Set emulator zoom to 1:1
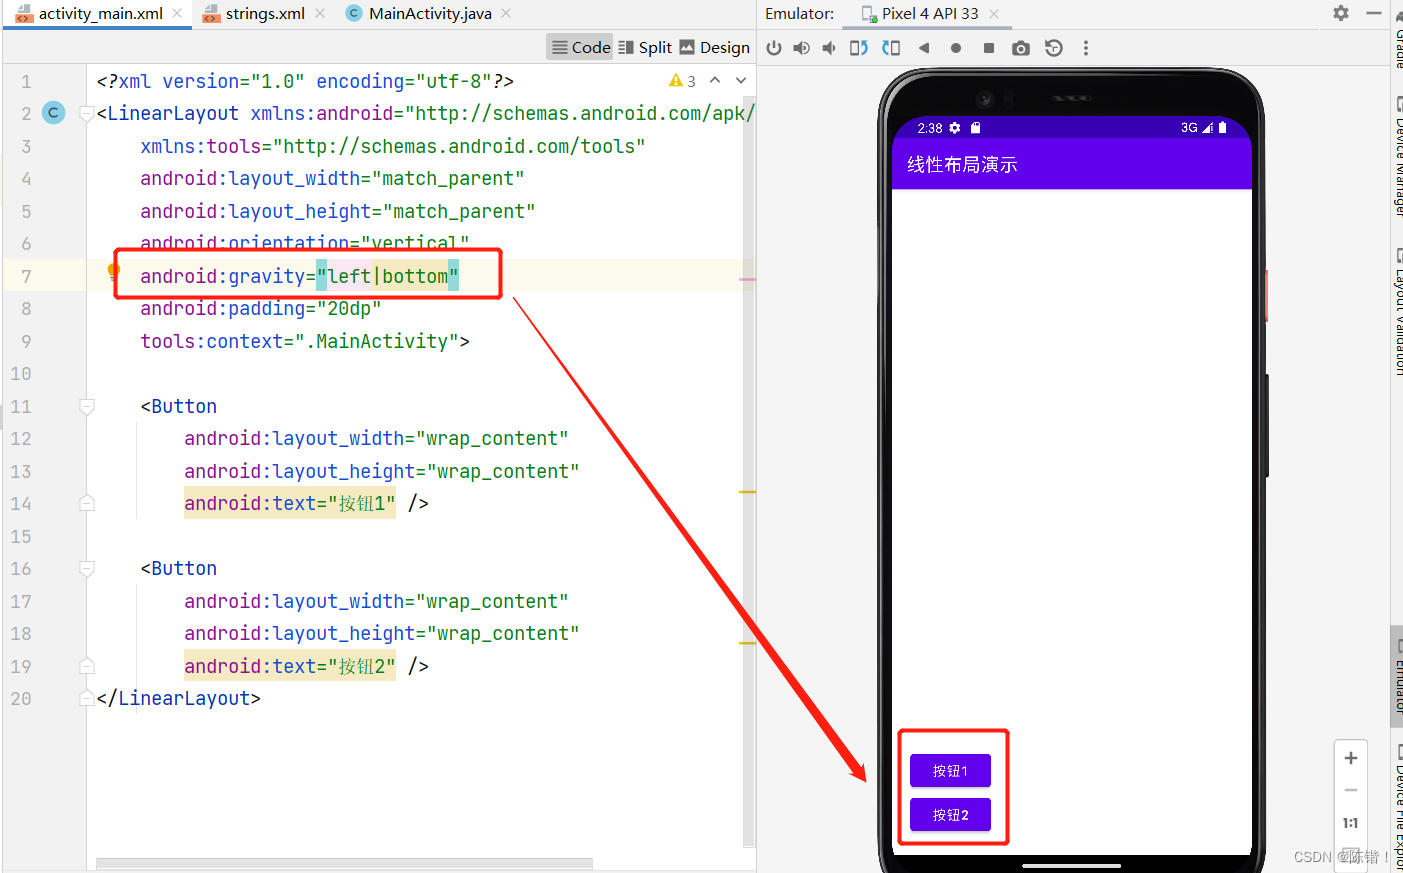 (1351, 823)
